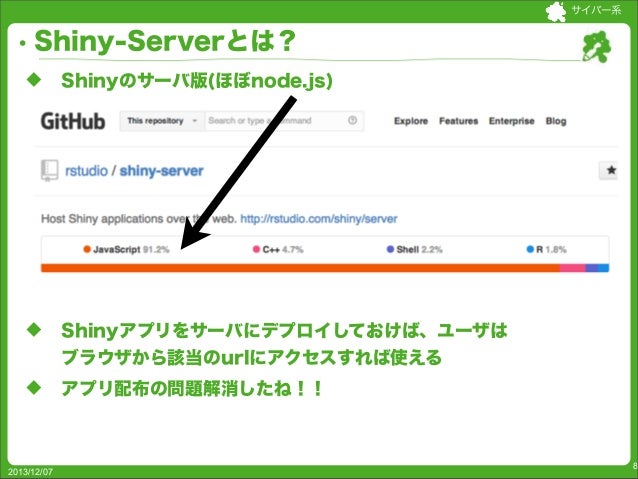Select the C++ 4.7% language label
Image resolution: width=638 pixels, height=479 pixels.
pos(278,249)
